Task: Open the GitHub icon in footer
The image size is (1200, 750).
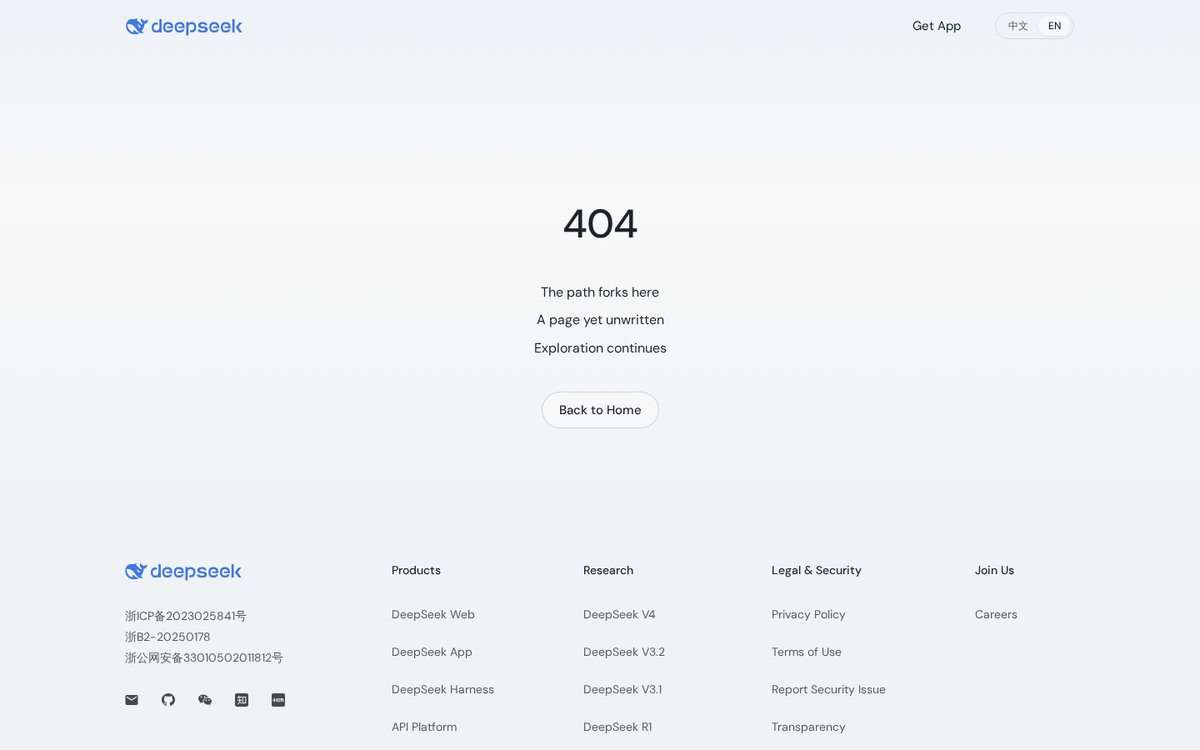Action: (168, 700)
